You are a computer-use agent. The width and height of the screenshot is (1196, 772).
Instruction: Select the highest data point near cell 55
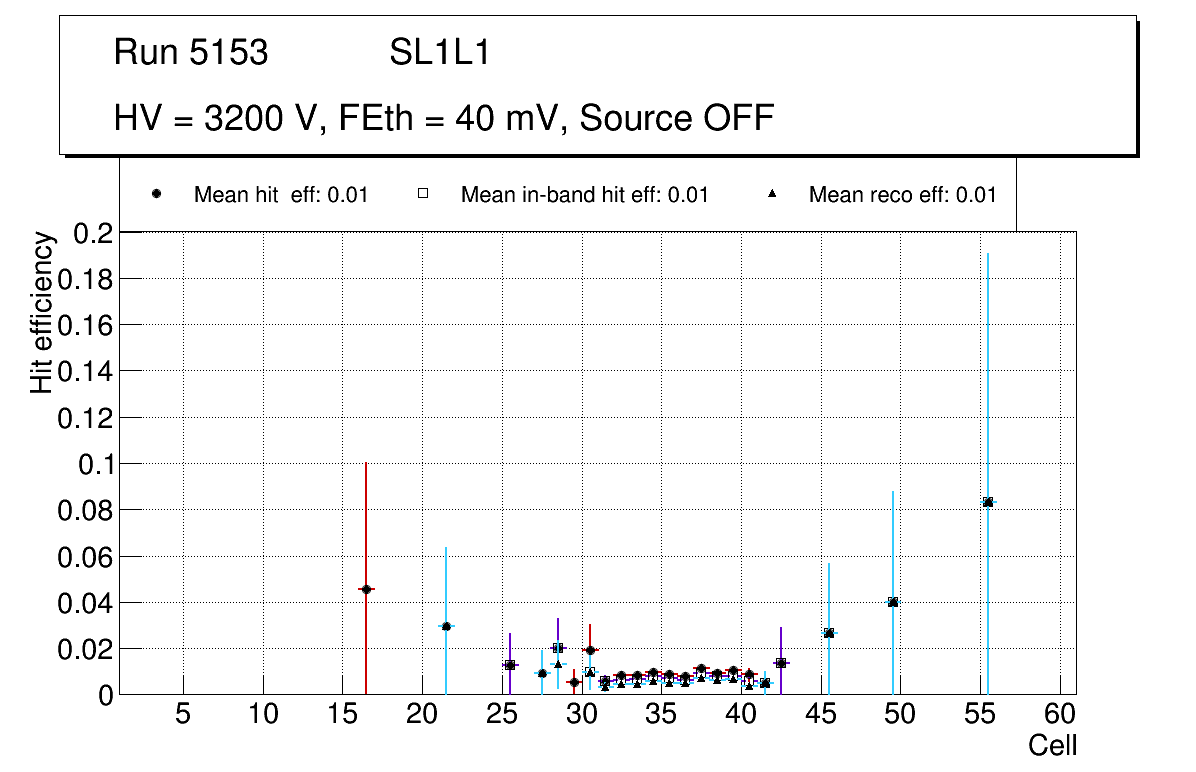988,502
